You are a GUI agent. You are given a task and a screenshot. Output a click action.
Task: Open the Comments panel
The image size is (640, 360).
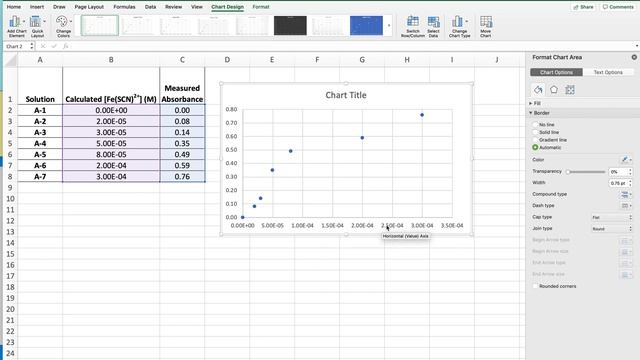[x=618, y=7]
